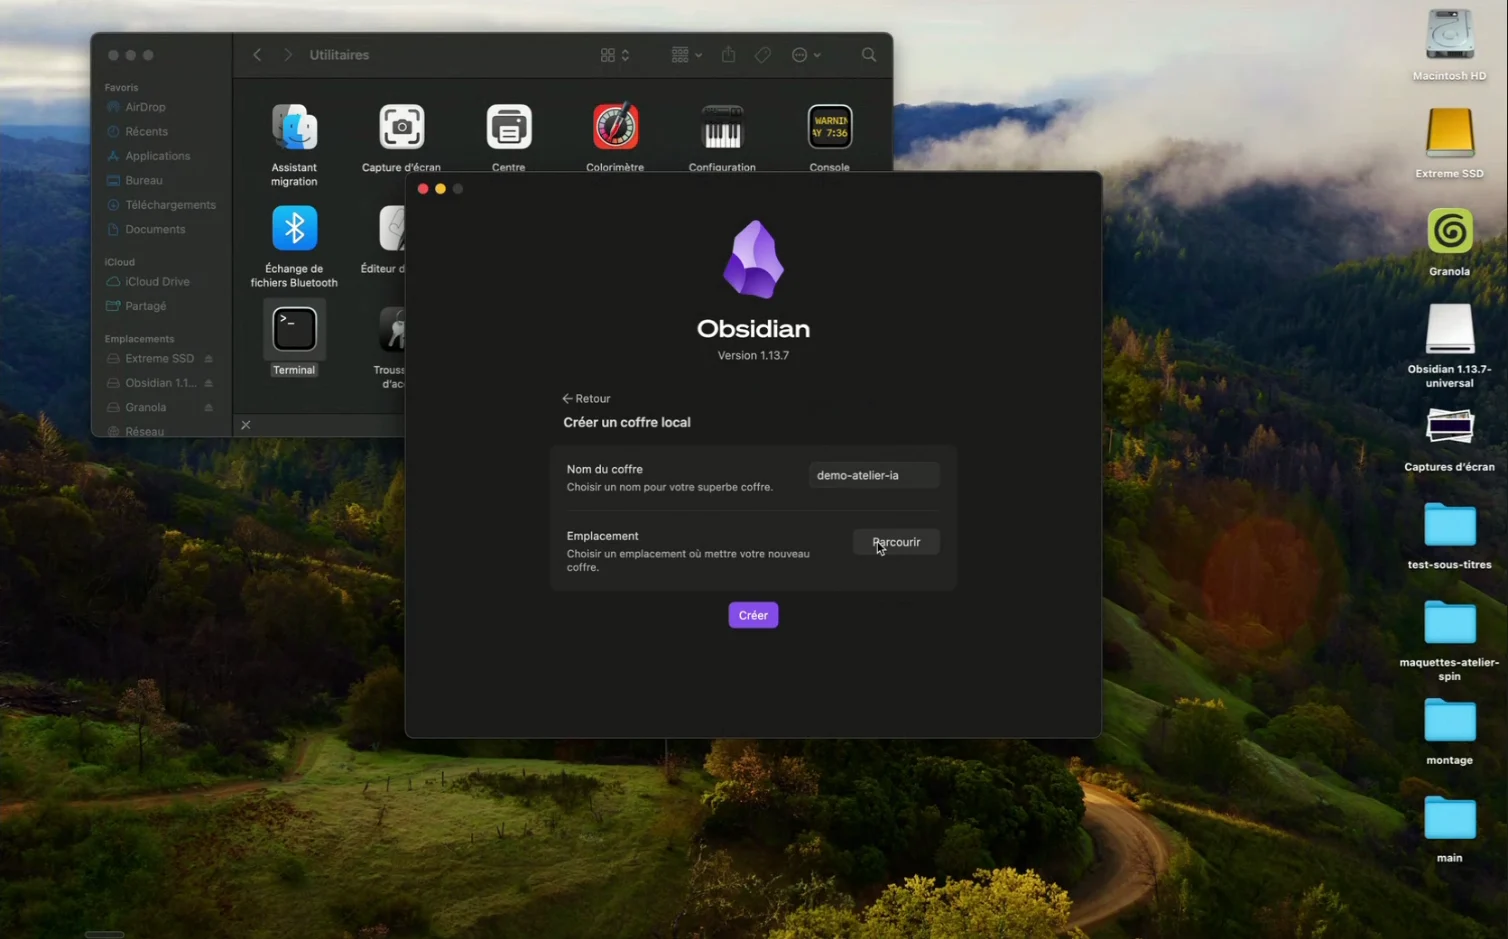
Task: Click the Finder tags icon
Action: pos(763,55)
